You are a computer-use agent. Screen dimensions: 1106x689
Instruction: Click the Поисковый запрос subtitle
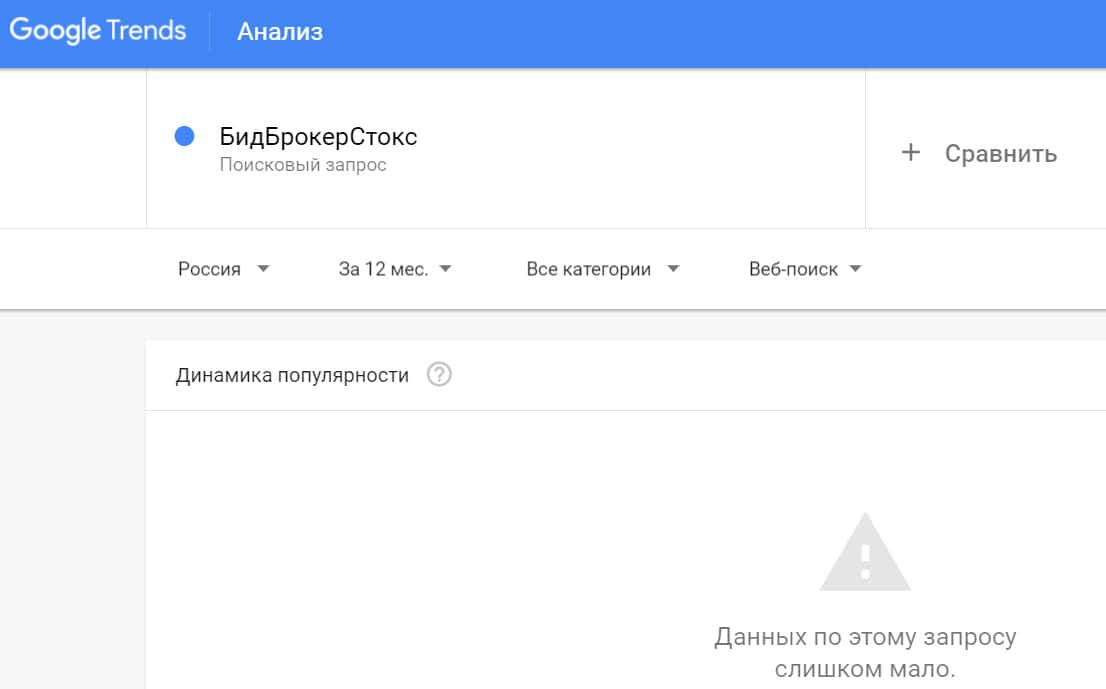coord(303,165)
